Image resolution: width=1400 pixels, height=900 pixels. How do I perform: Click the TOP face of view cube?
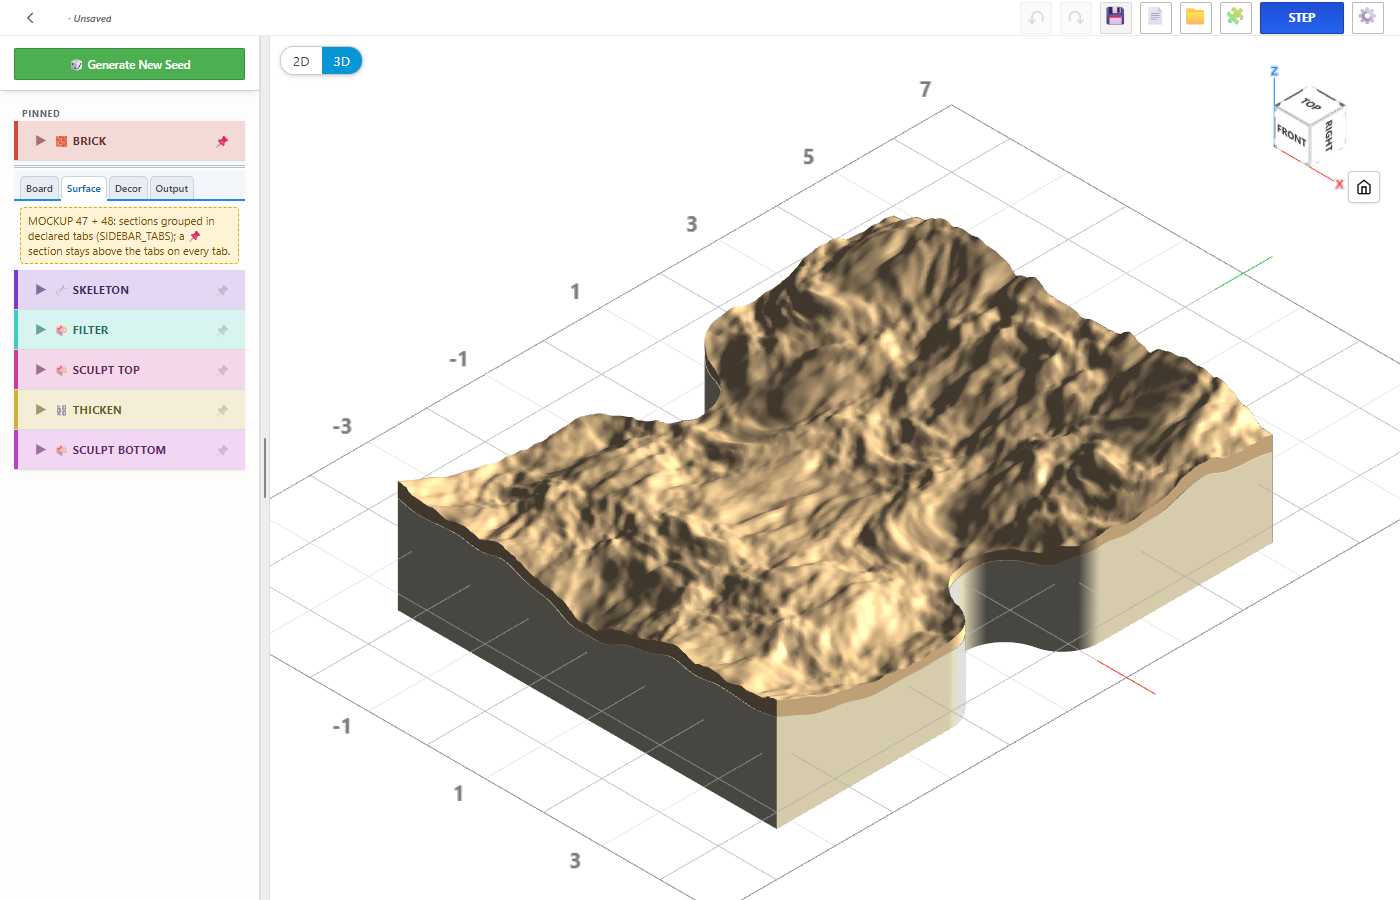tap(1311, 103)
